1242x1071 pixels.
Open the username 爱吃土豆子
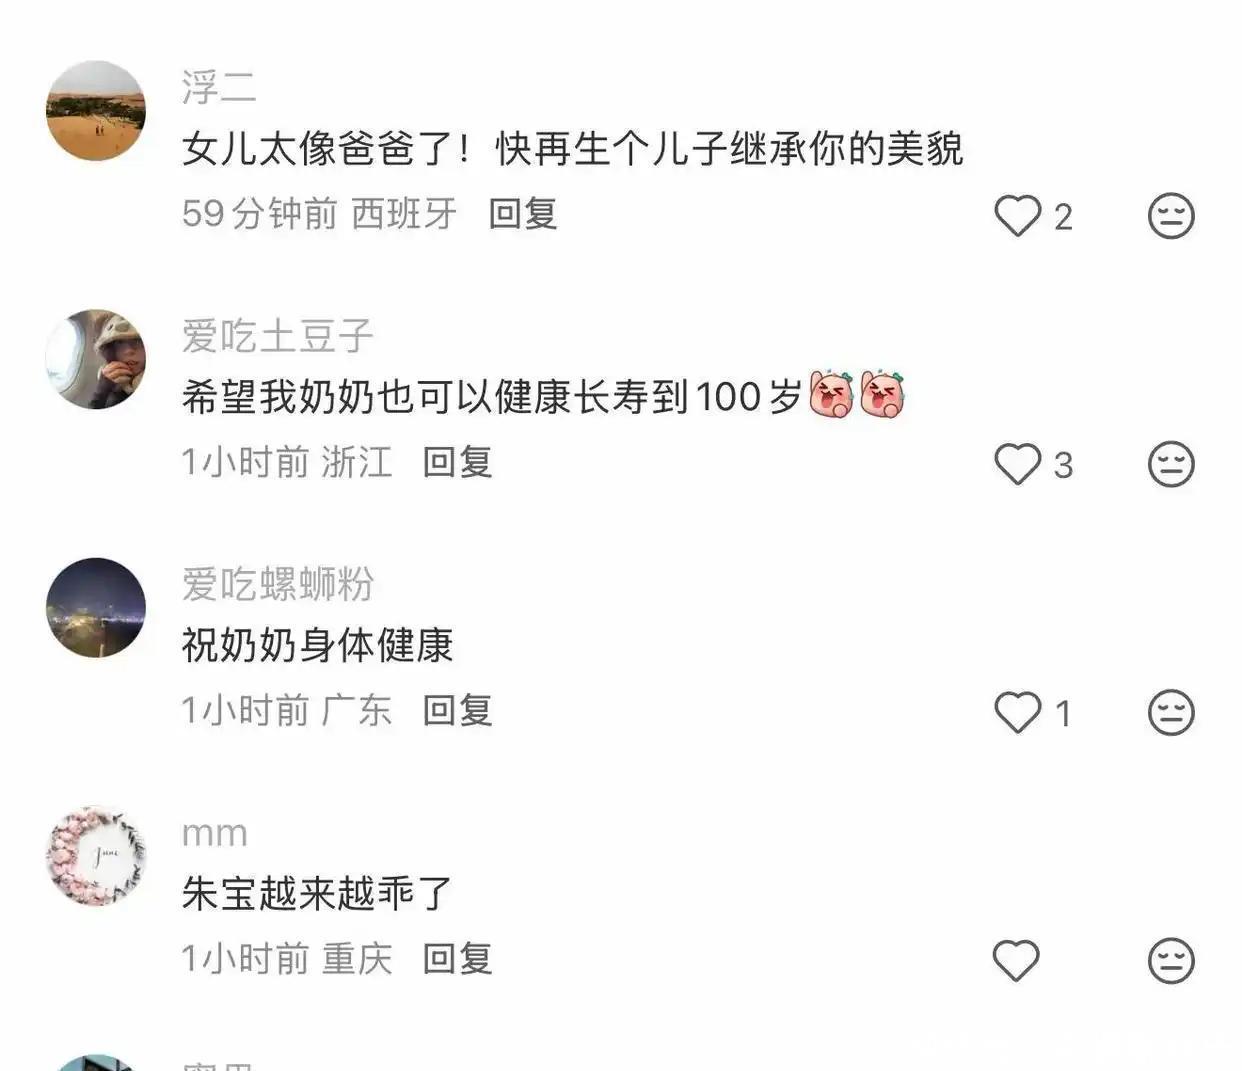[277, 336]
